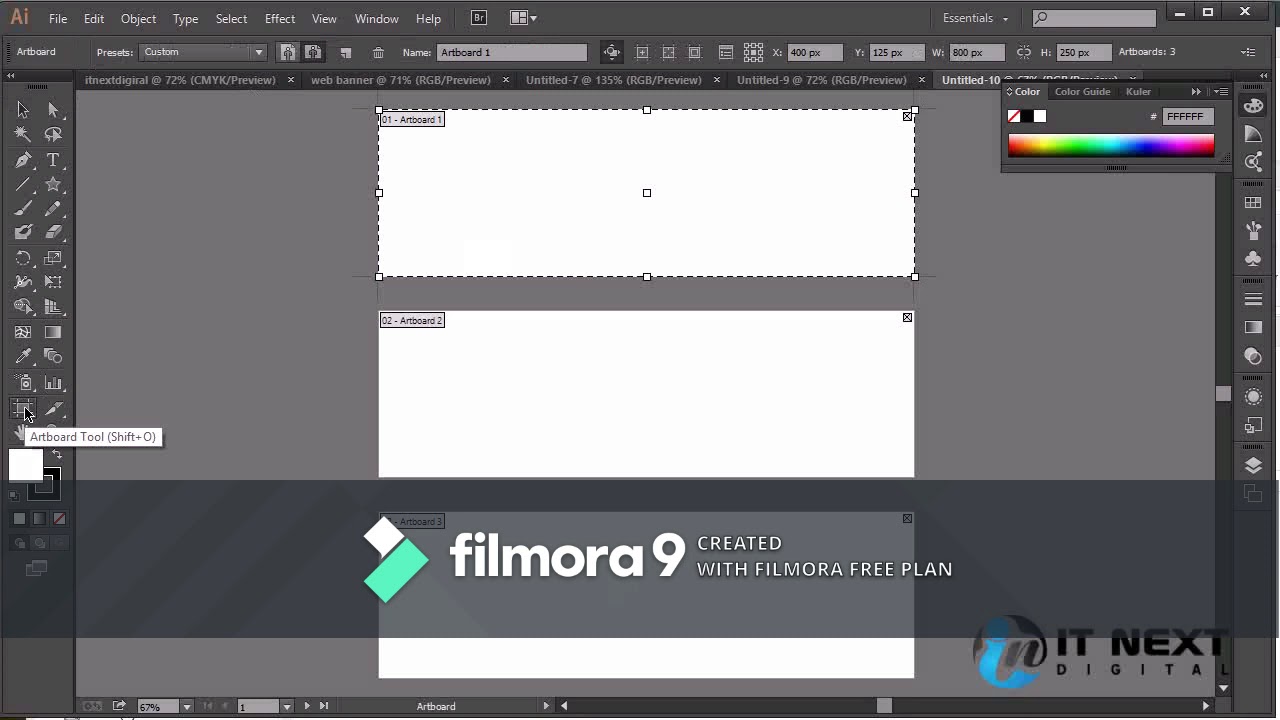Viewport: 1280px width, 720px height.
Task: Click the Artboard tool
Action: tap(23, 408)
